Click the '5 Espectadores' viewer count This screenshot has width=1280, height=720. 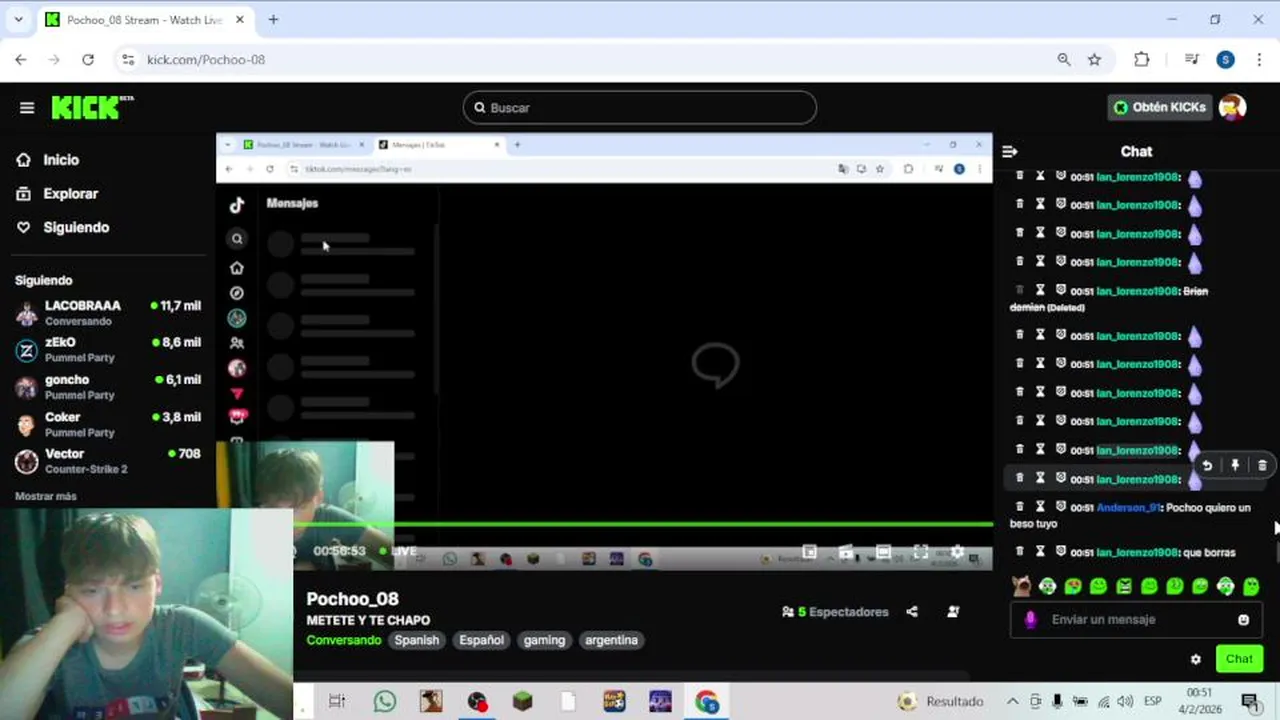point(835,612)
